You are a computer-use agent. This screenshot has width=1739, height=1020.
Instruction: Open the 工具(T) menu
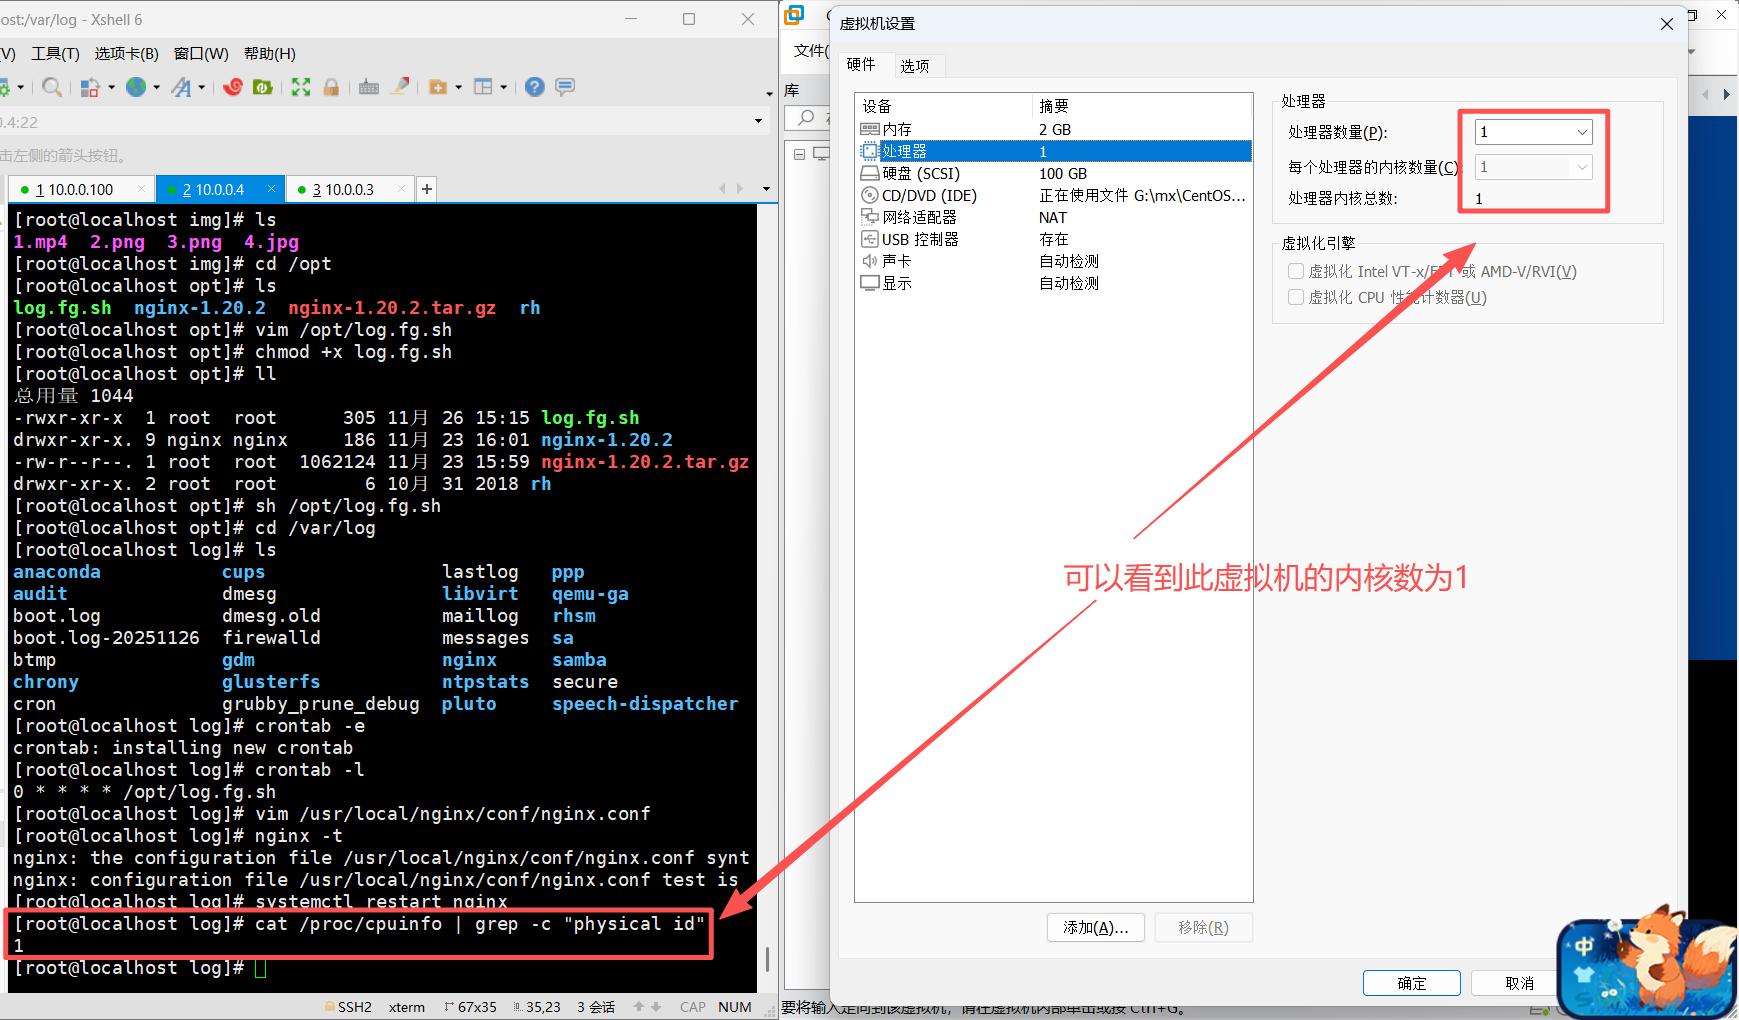(55, 54)
